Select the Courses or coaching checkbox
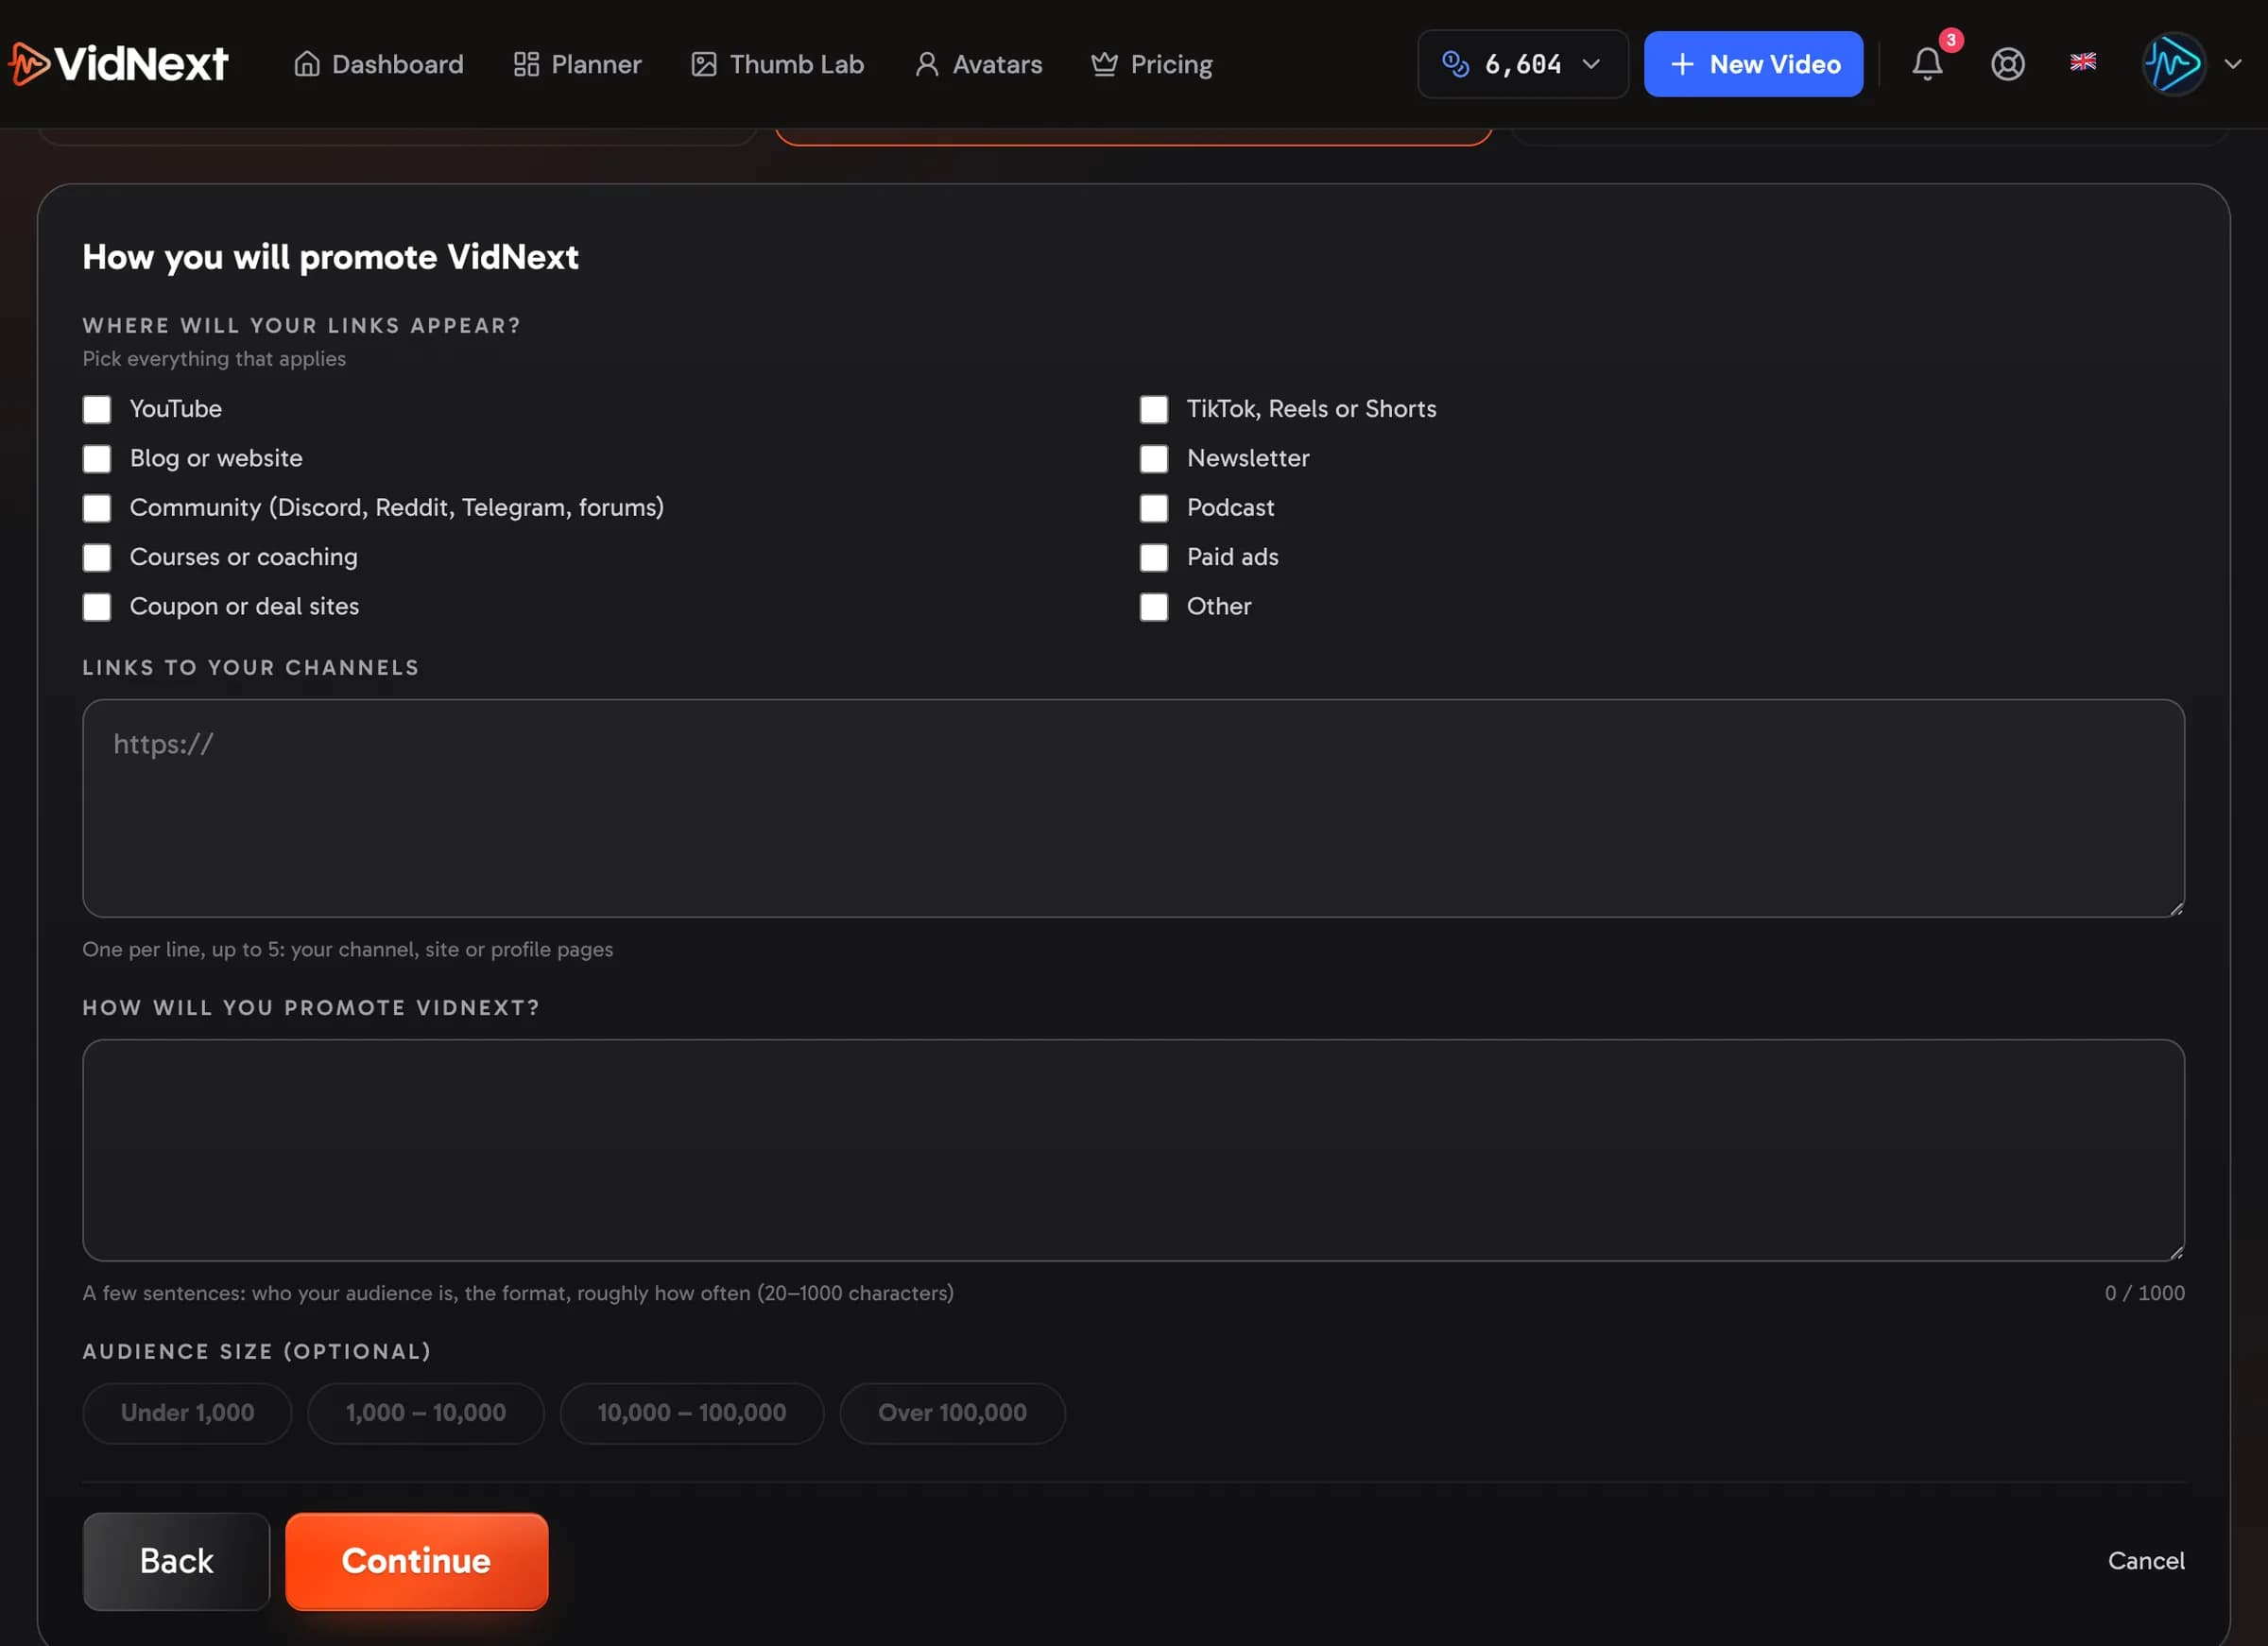This screenshot has height=1646, width=2268. (97, 557)
